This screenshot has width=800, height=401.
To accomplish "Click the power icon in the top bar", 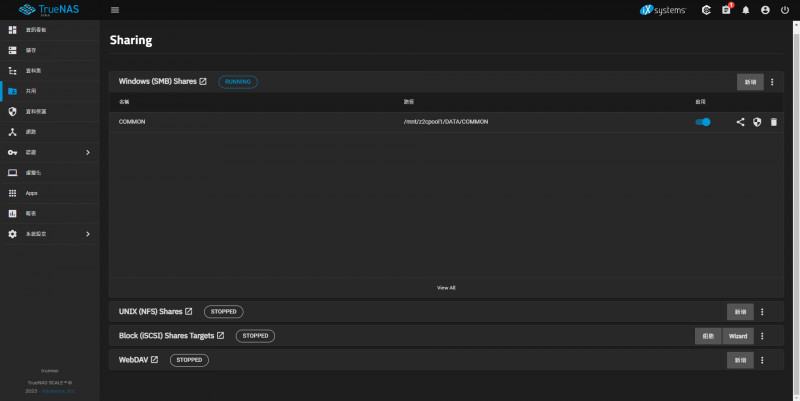I will click(x=784, y=10).
